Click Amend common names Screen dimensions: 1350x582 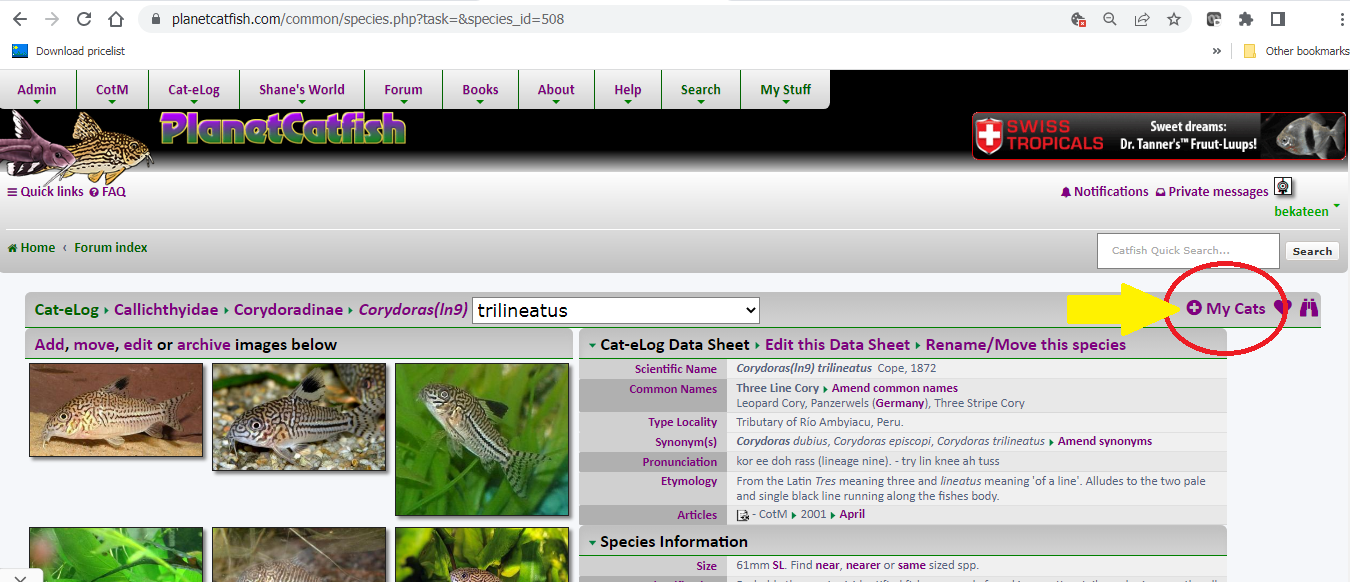[x=895, y=388]
